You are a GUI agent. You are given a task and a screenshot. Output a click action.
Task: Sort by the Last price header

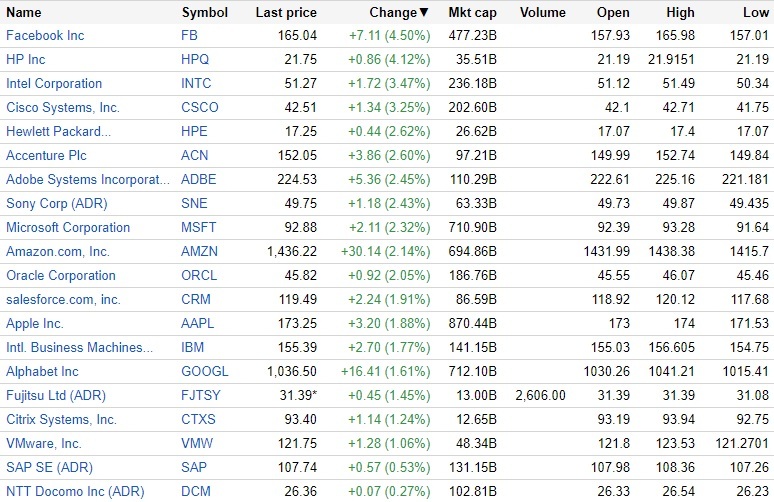[286, 13]
